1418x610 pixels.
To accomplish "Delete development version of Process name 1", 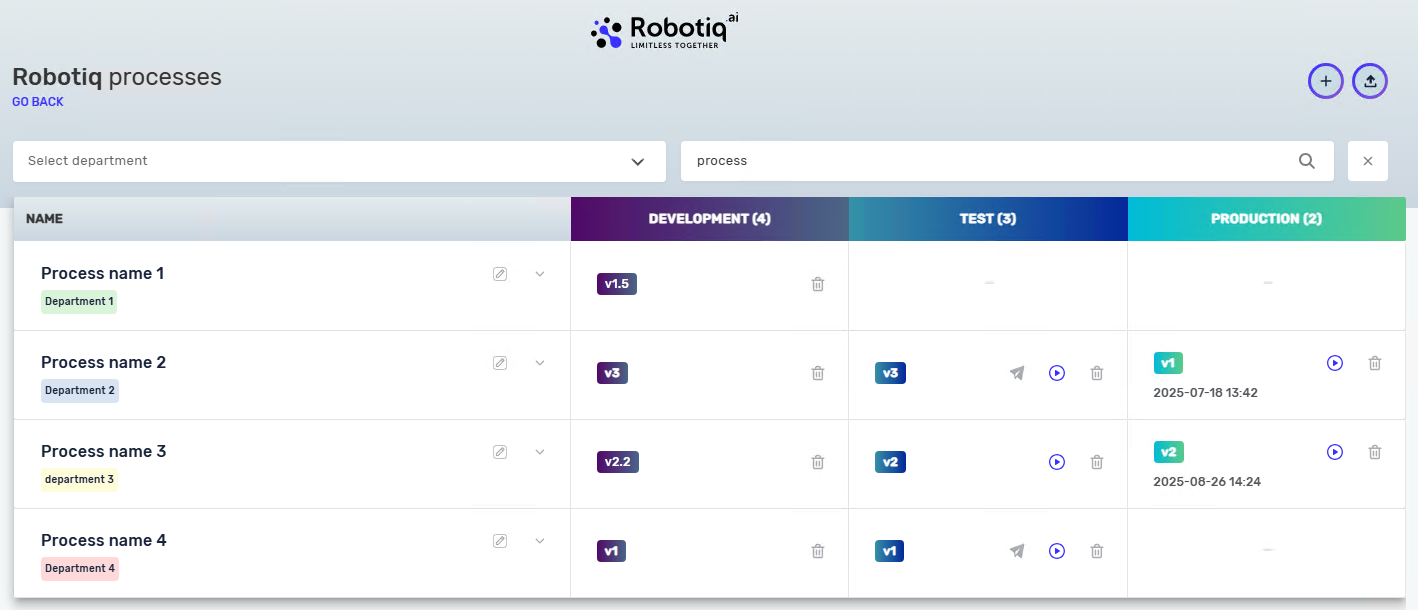I will (818, 284).
